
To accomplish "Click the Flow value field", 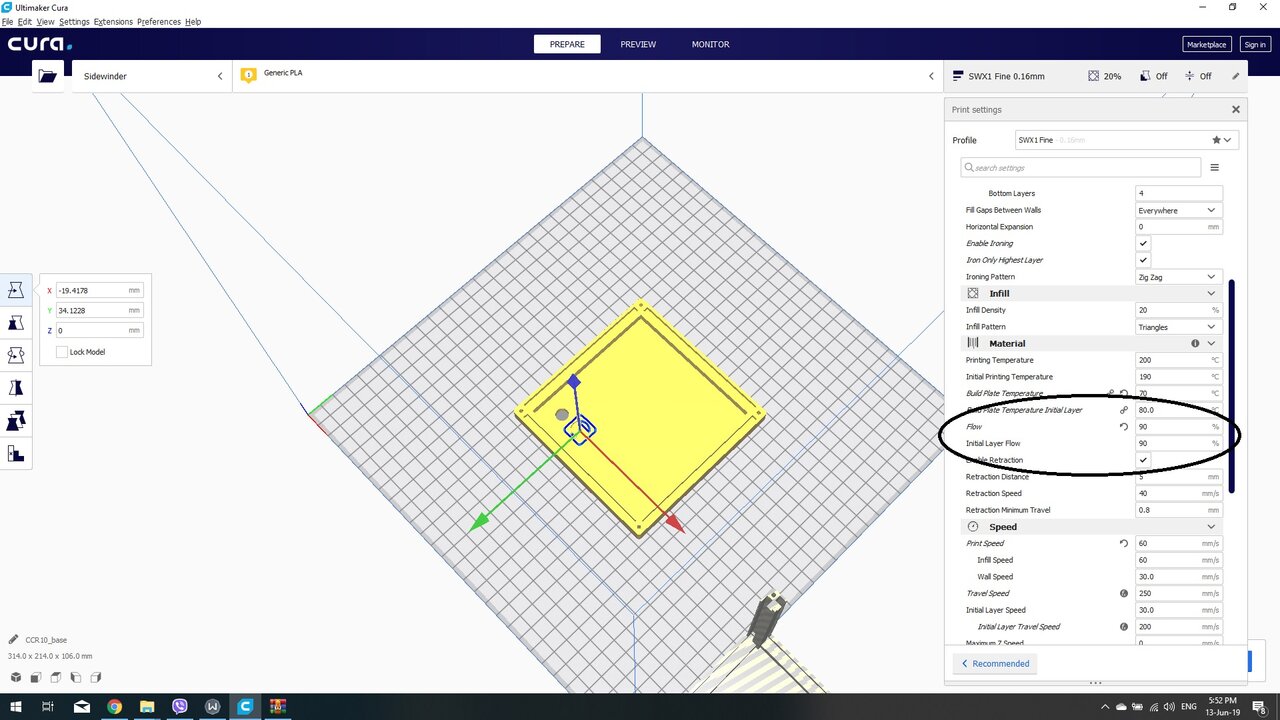I will tap(1179, 427).
